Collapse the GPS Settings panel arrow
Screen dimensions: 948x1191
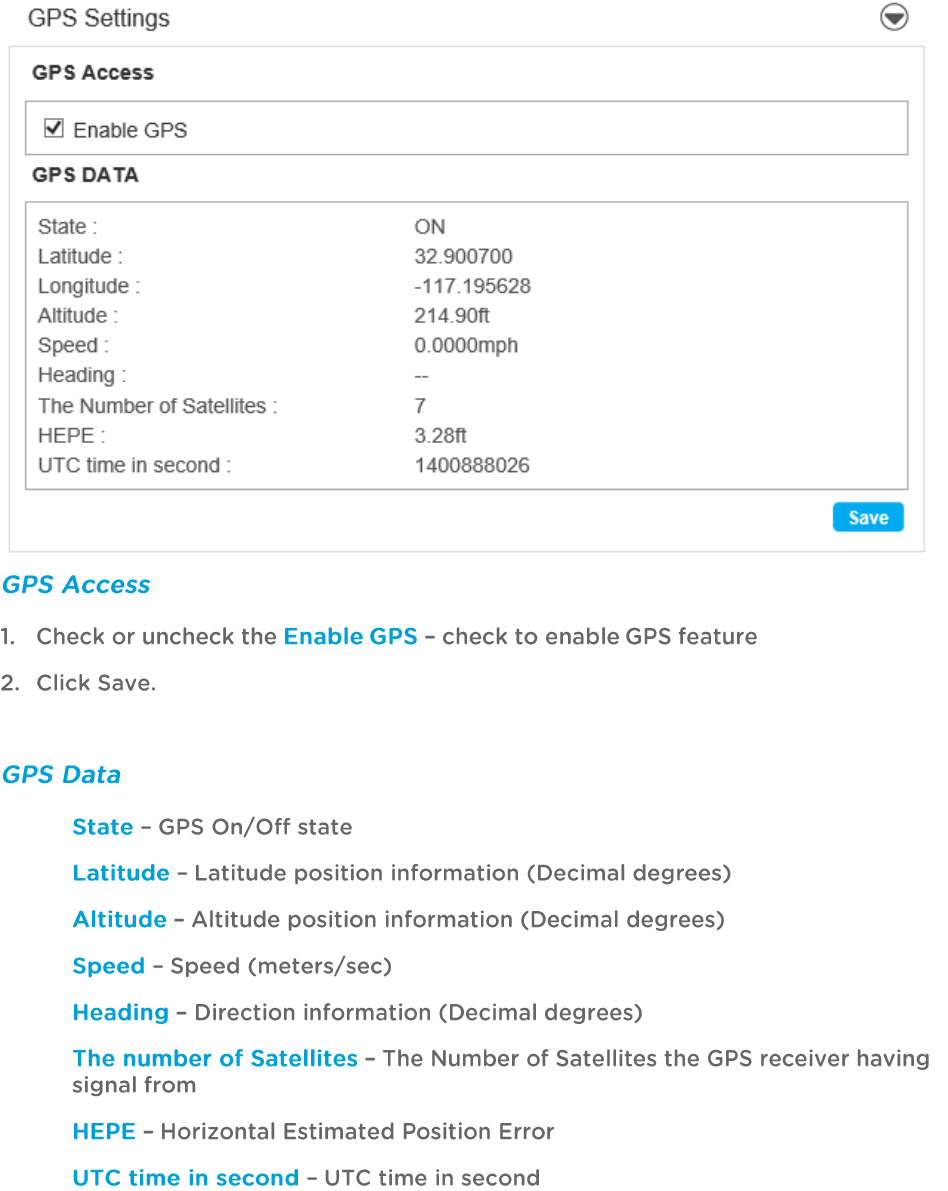(893, 18)
